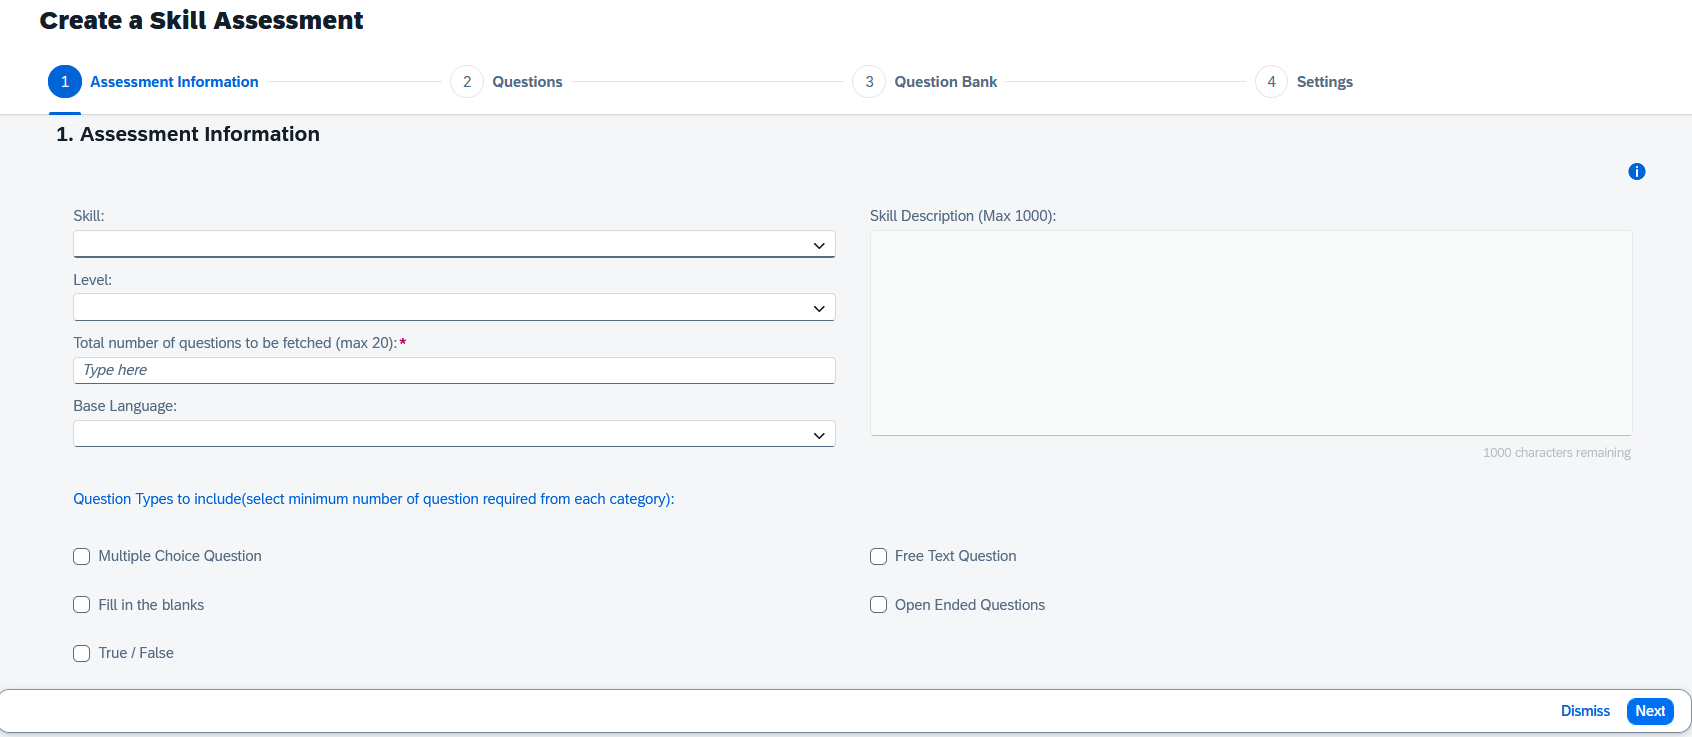Check the Fill in the blanks option

(x=82, y=605)
